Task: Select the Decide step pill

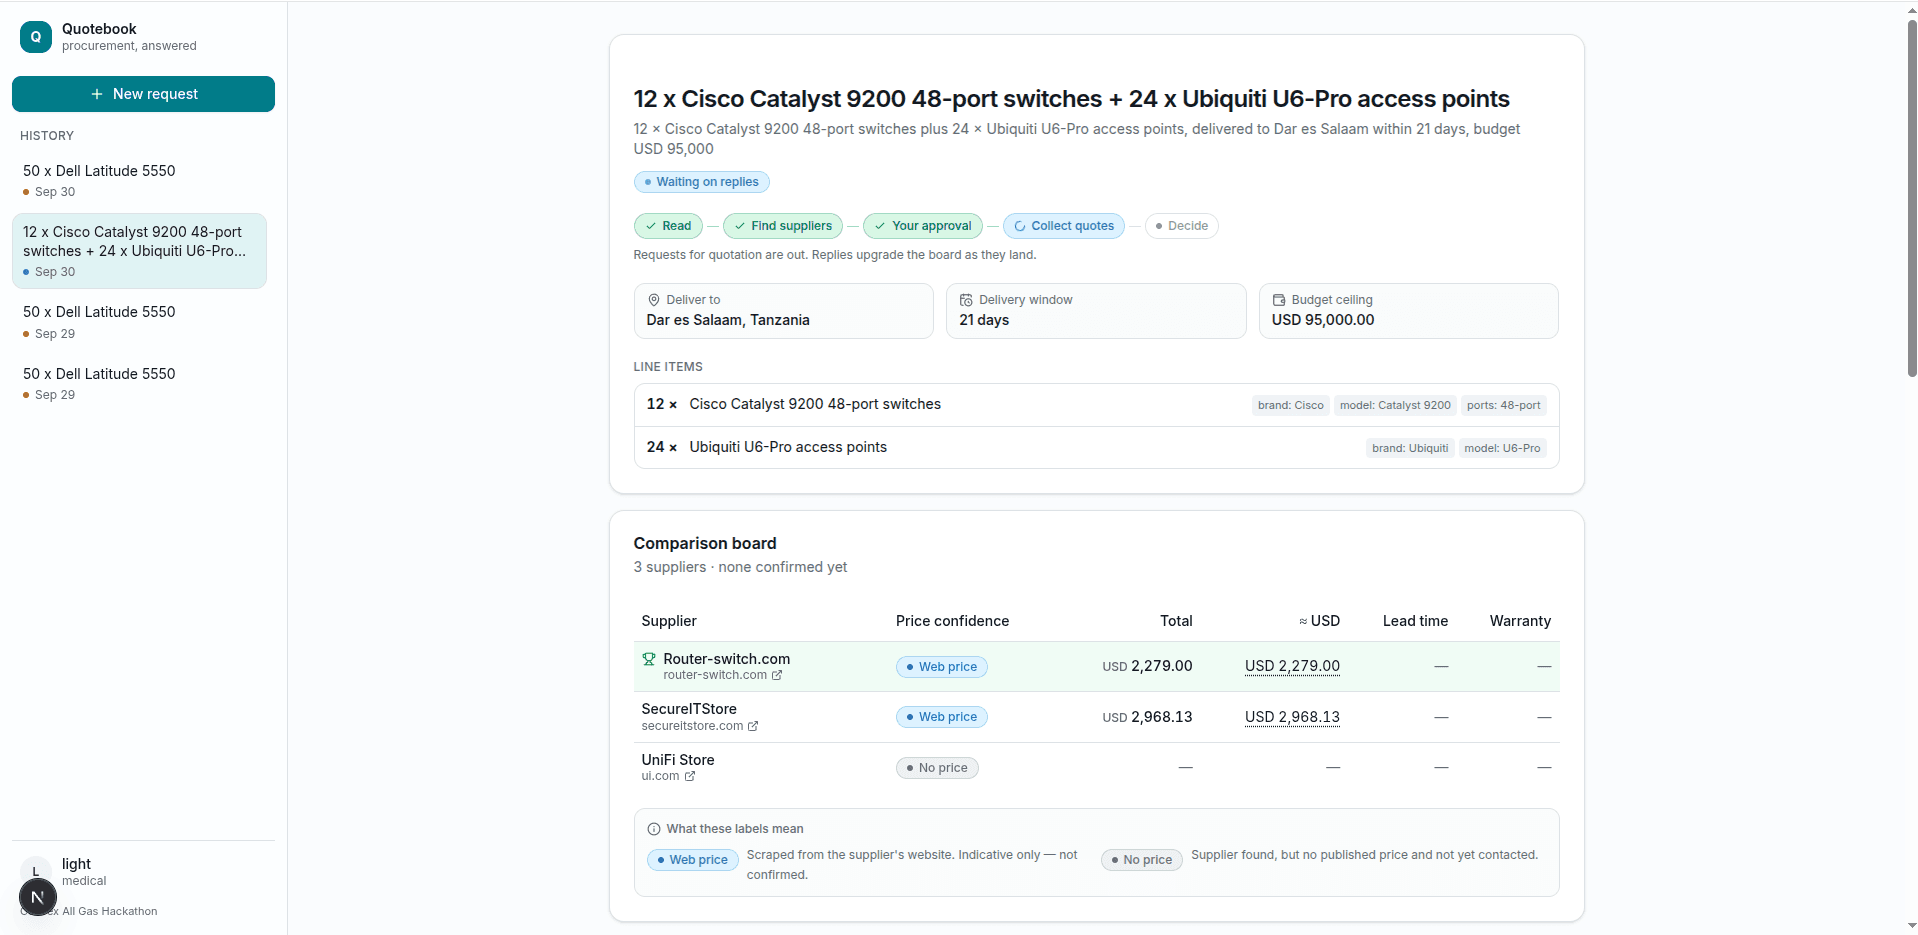Action: click(1181, 226)
